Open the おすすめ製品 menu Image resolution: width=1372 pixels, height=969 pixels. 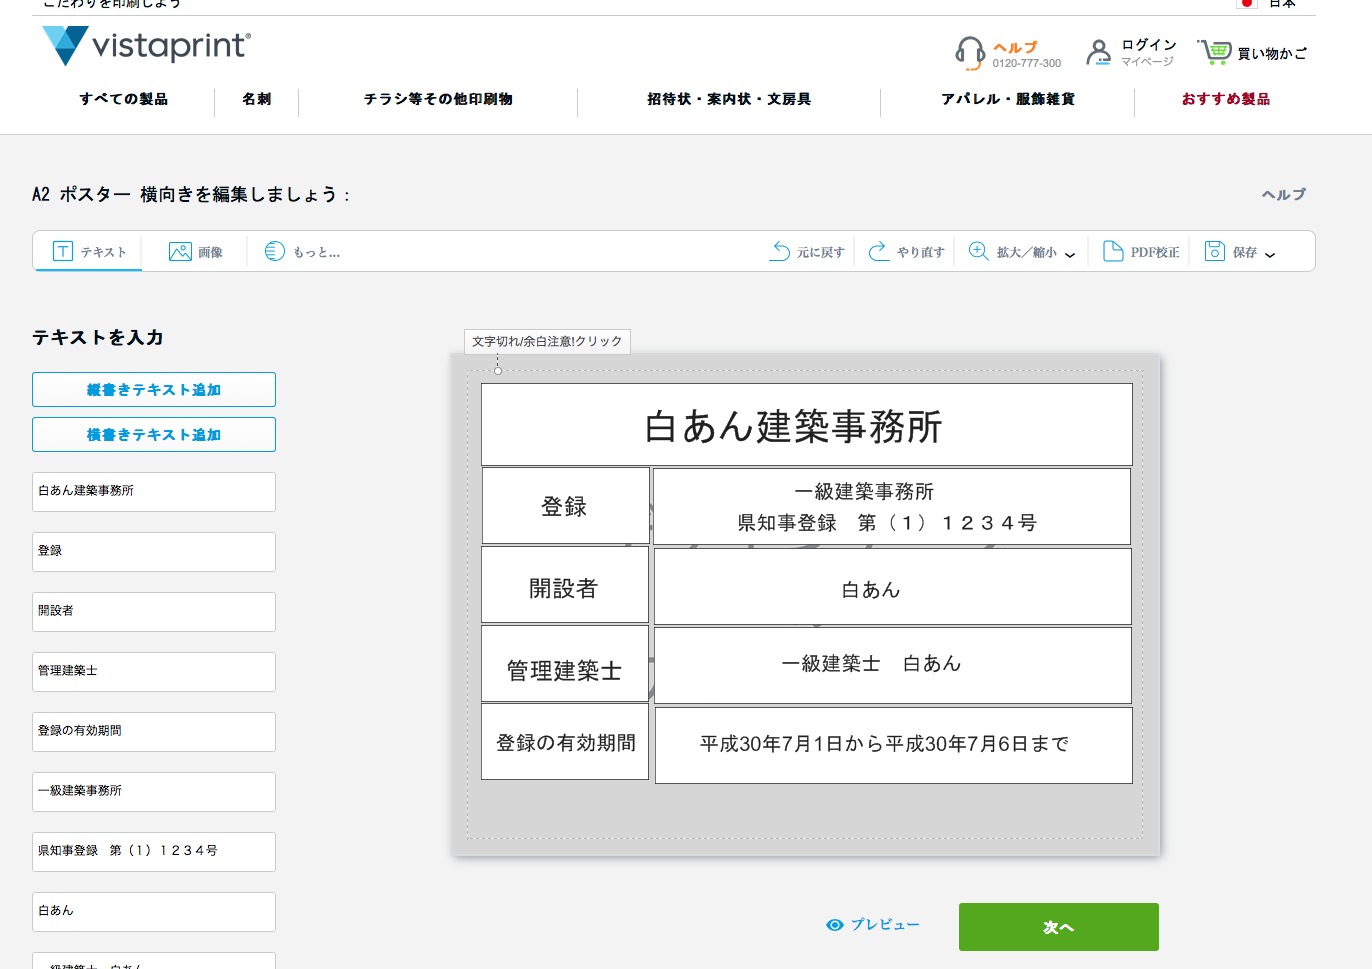pos(1225,99)
